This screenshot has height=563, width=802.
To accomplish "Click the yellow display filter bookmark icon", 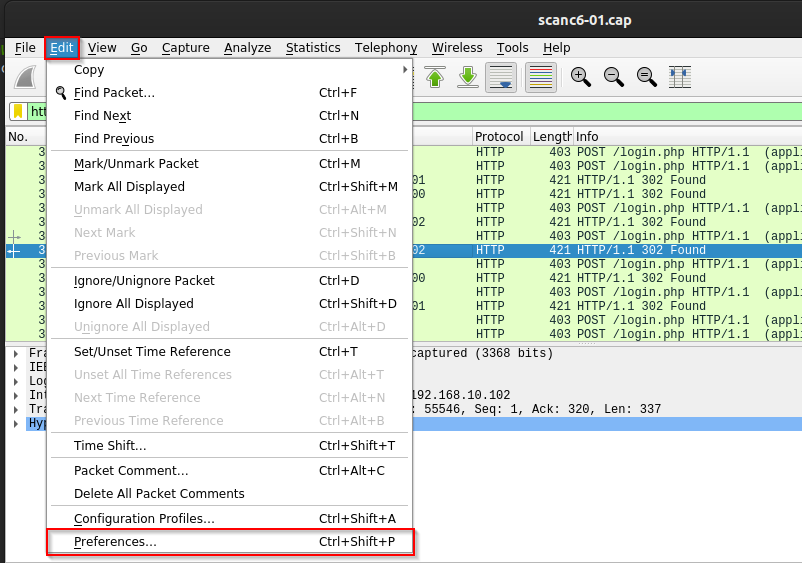I will coord(18,112).
